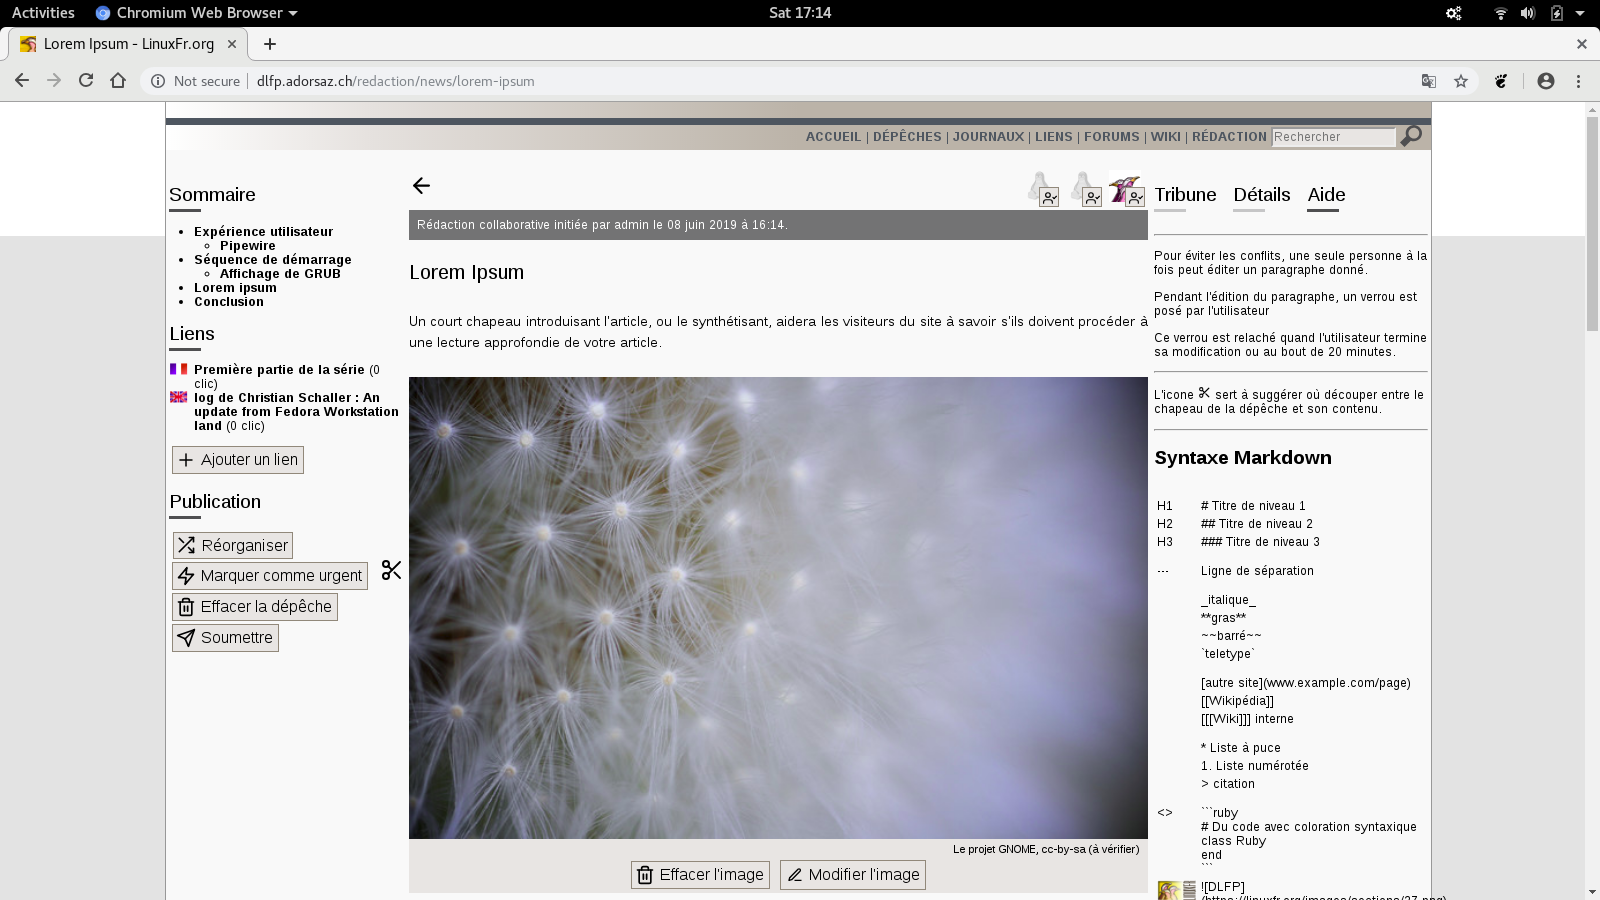Viewport: 1600px width, 900px height.
Task: Click the Wi-Fi status icon
Action: pos(1500,13)
